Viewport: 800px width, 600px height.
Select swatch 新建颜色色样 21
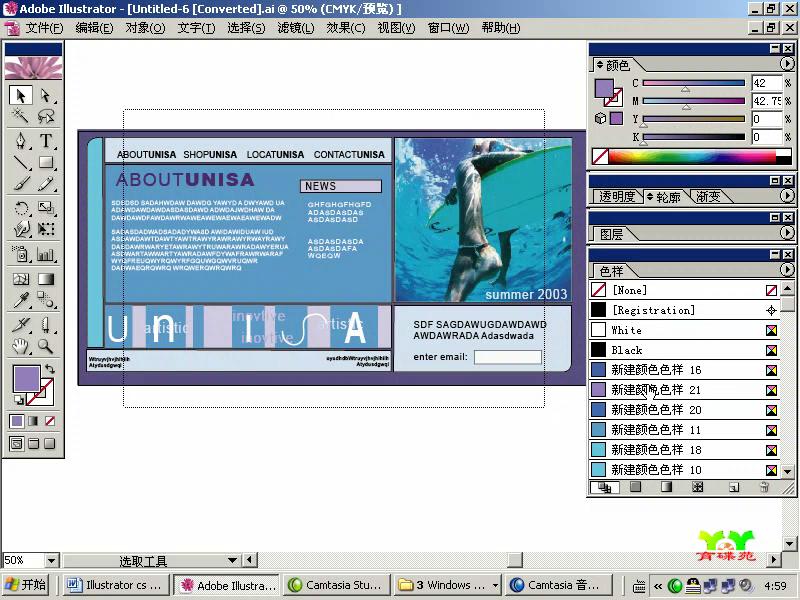(x=684, y=390)
